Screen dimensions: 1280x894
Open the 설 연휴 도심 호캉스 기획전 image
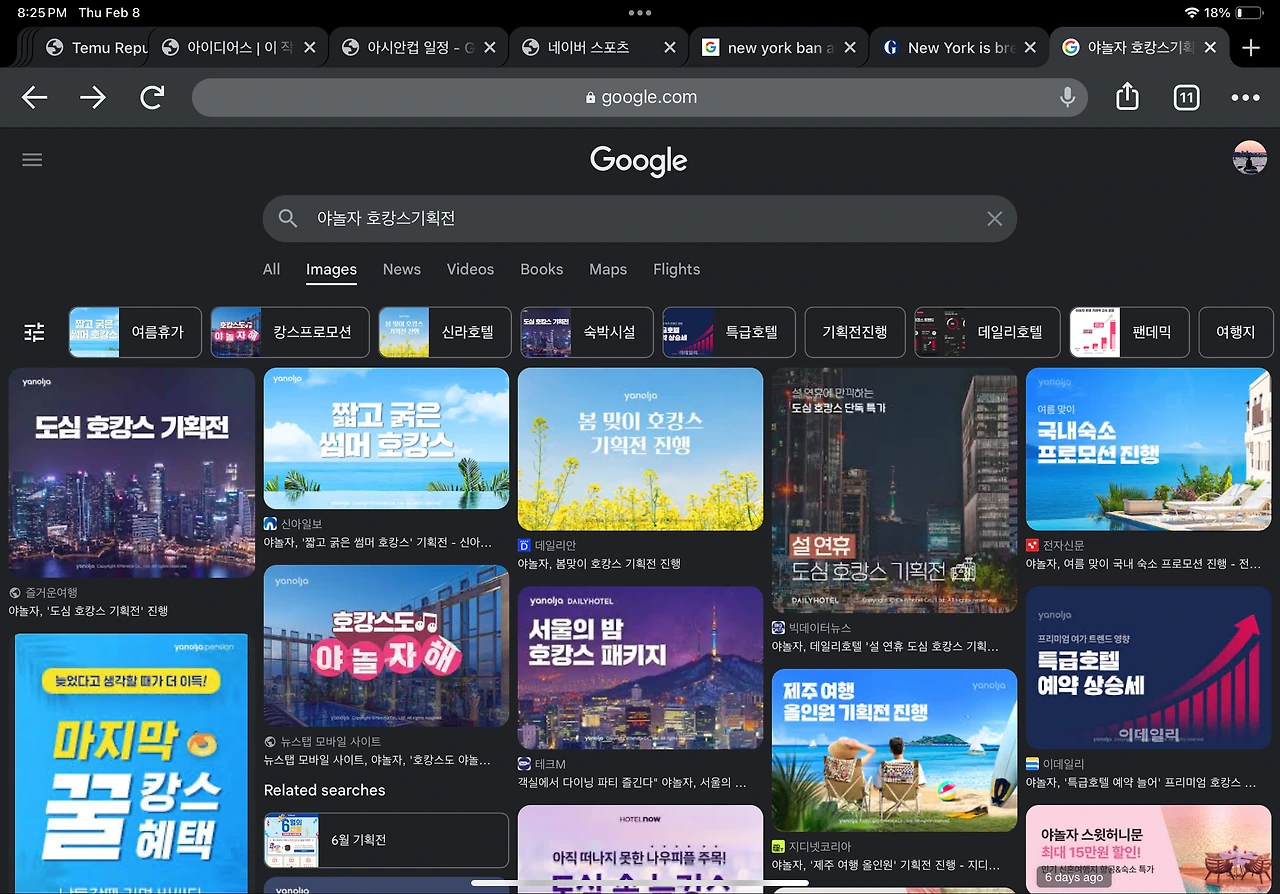pos(894,491)
